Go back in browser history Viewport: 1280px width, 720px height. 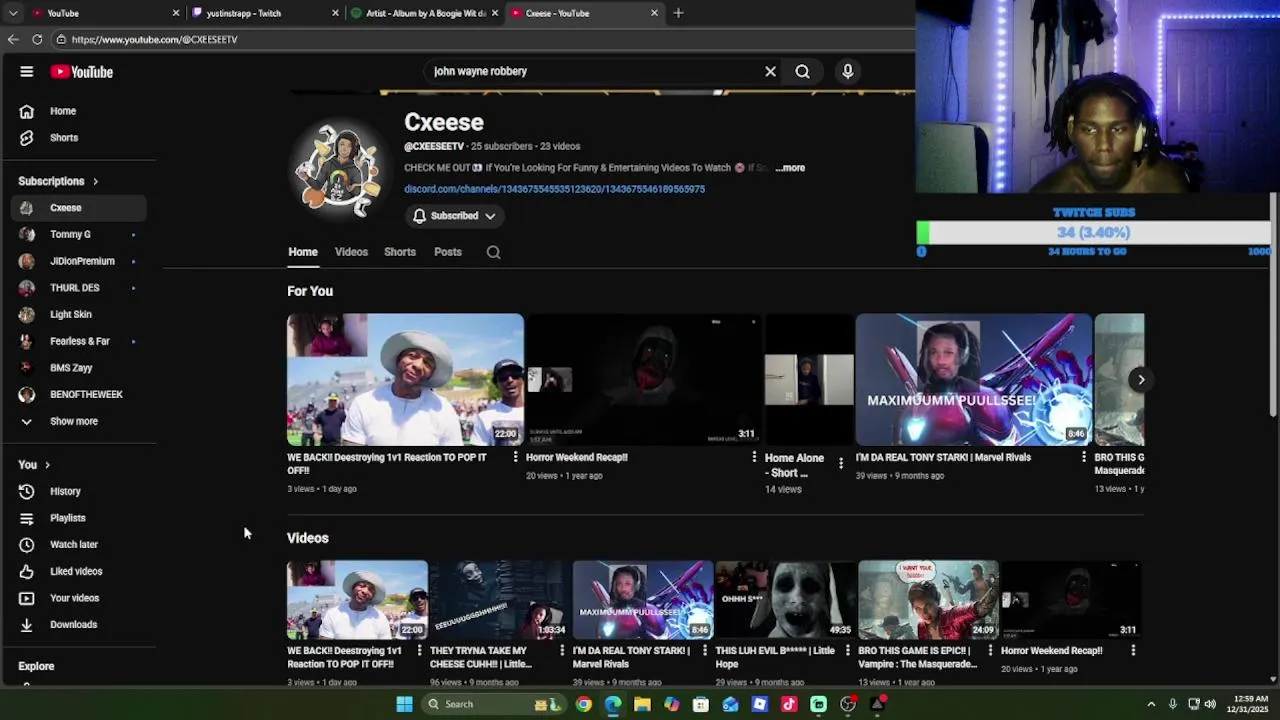coord(12,39)
